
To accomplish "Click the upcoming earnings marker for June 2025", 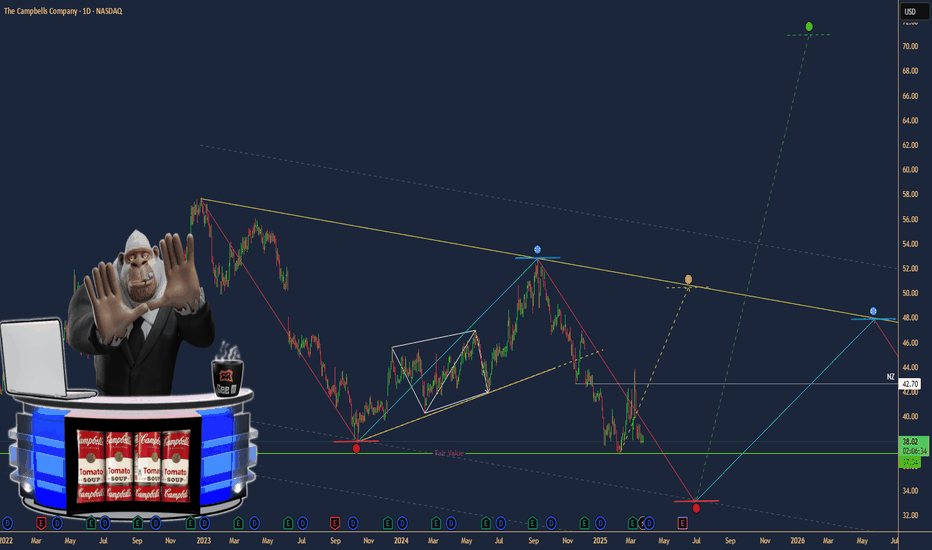I will (x=682, y=523).
